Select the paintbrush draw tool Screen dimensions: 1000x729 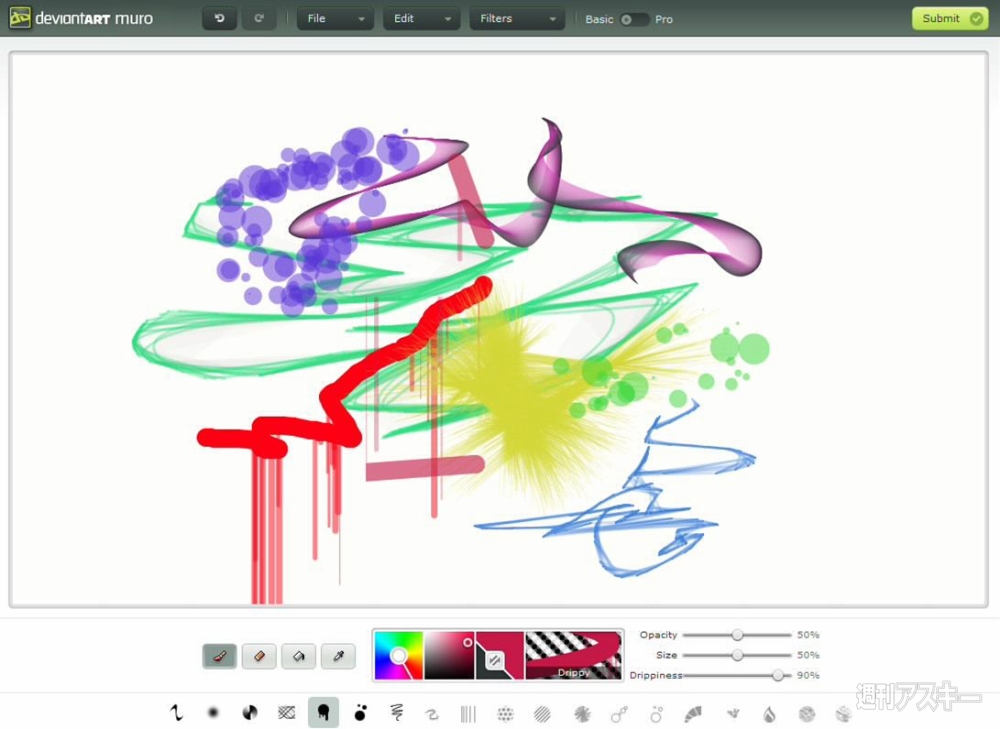coord(219,656)
